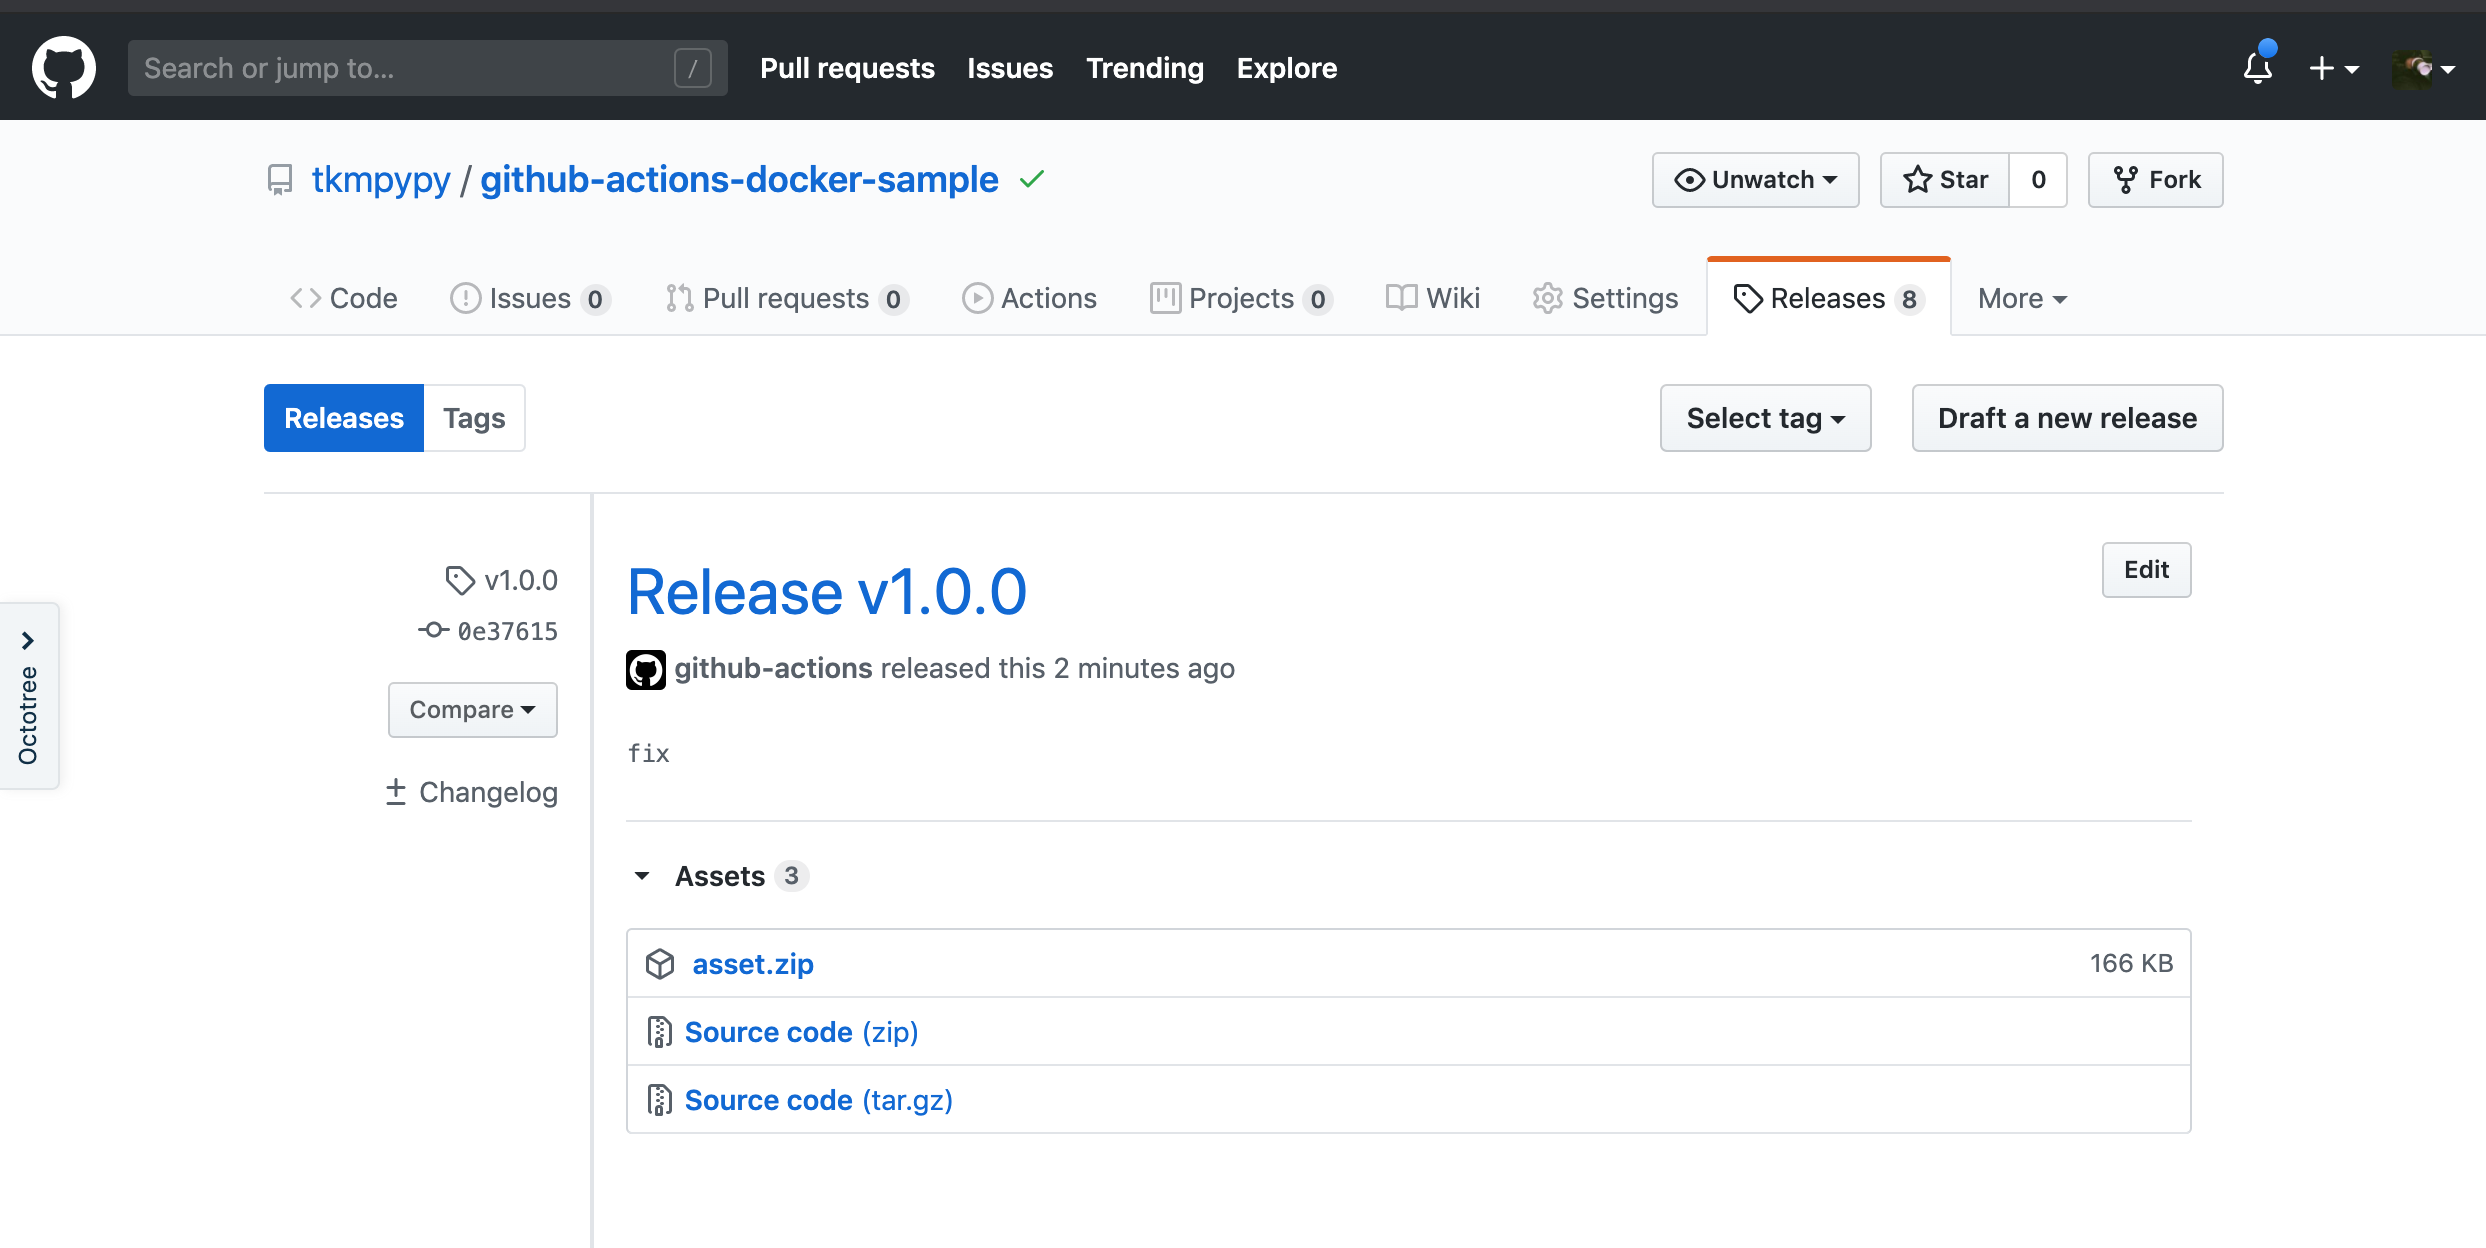The height and width of the screenshot is (1248, 2486).
Task: Switch to the Code tab
Action: point(343,298)
